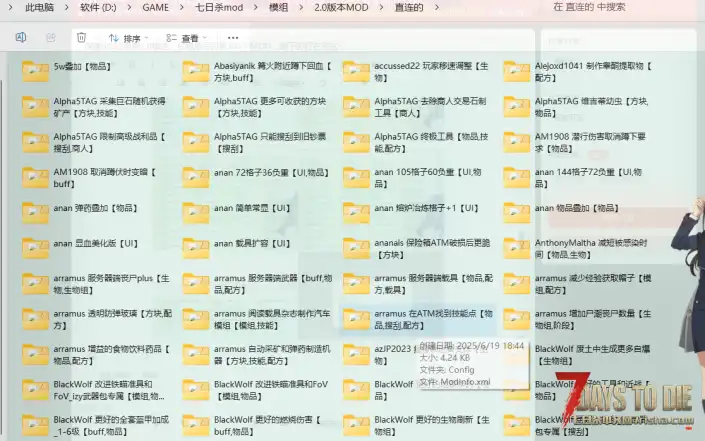Click the arramus 服务器端武器 folder name
Viewport: 705px width, 441px height.
click(x=273, y=284)
